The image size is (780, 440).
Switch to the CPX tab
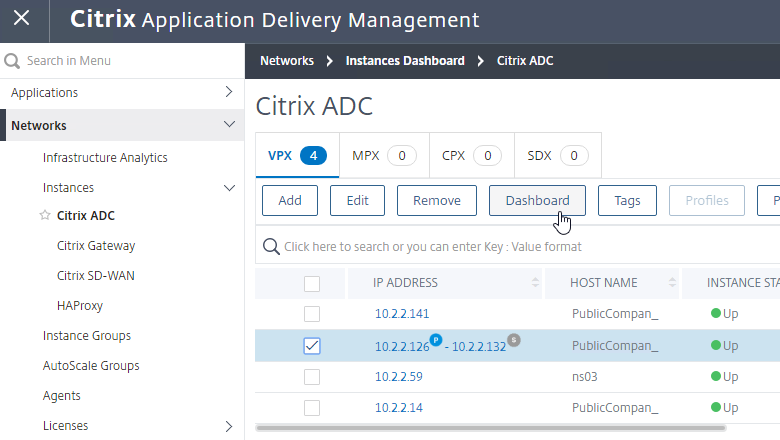472,155
